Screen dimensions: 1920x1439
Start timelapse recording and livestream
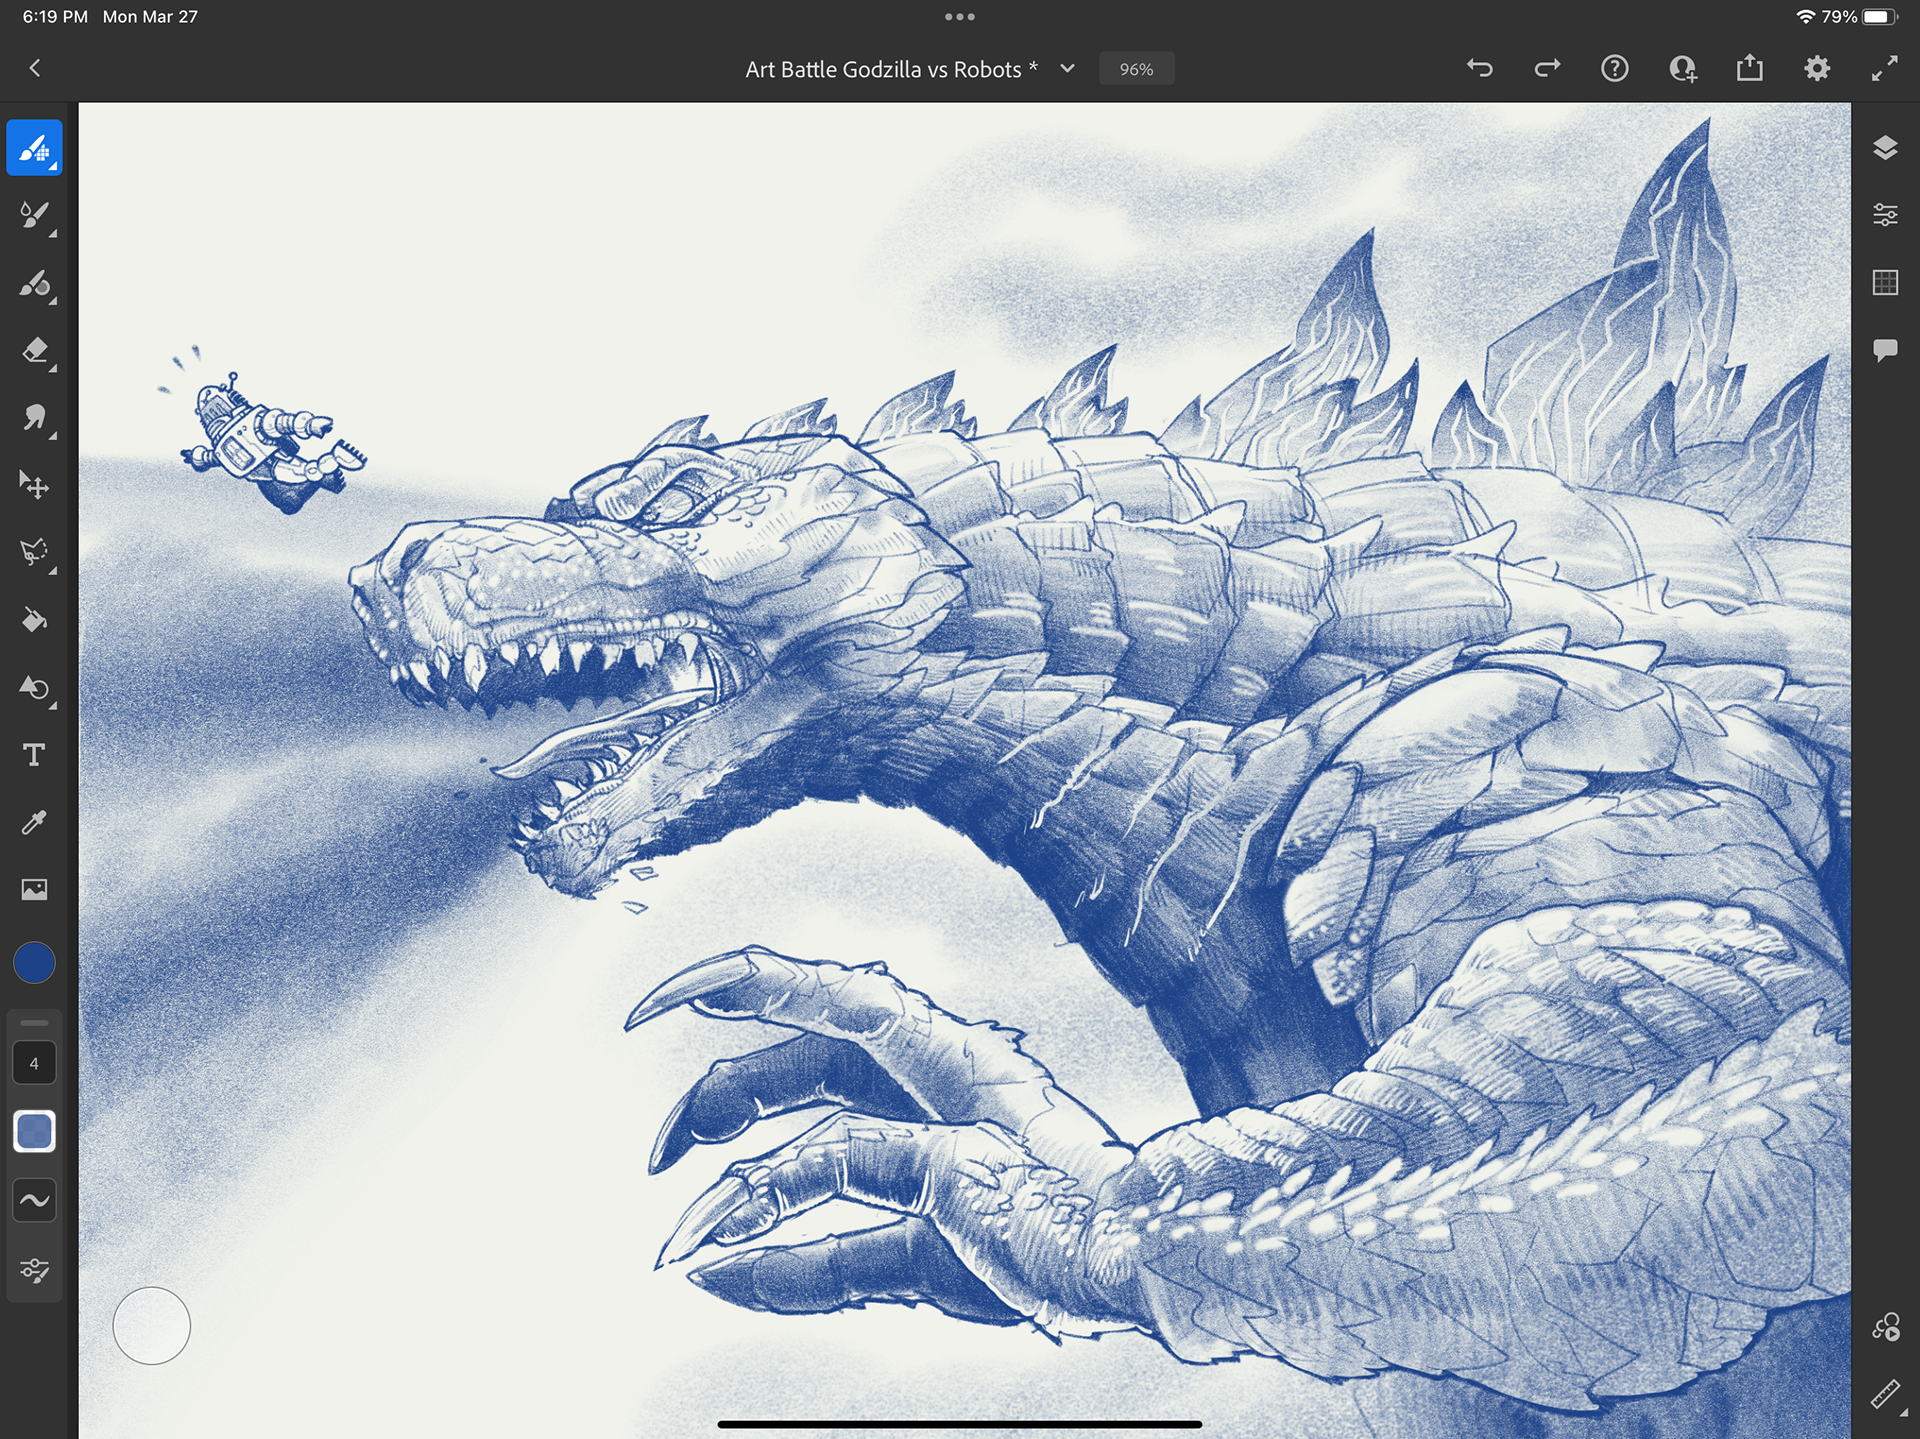click(x=1885, y=1327)
